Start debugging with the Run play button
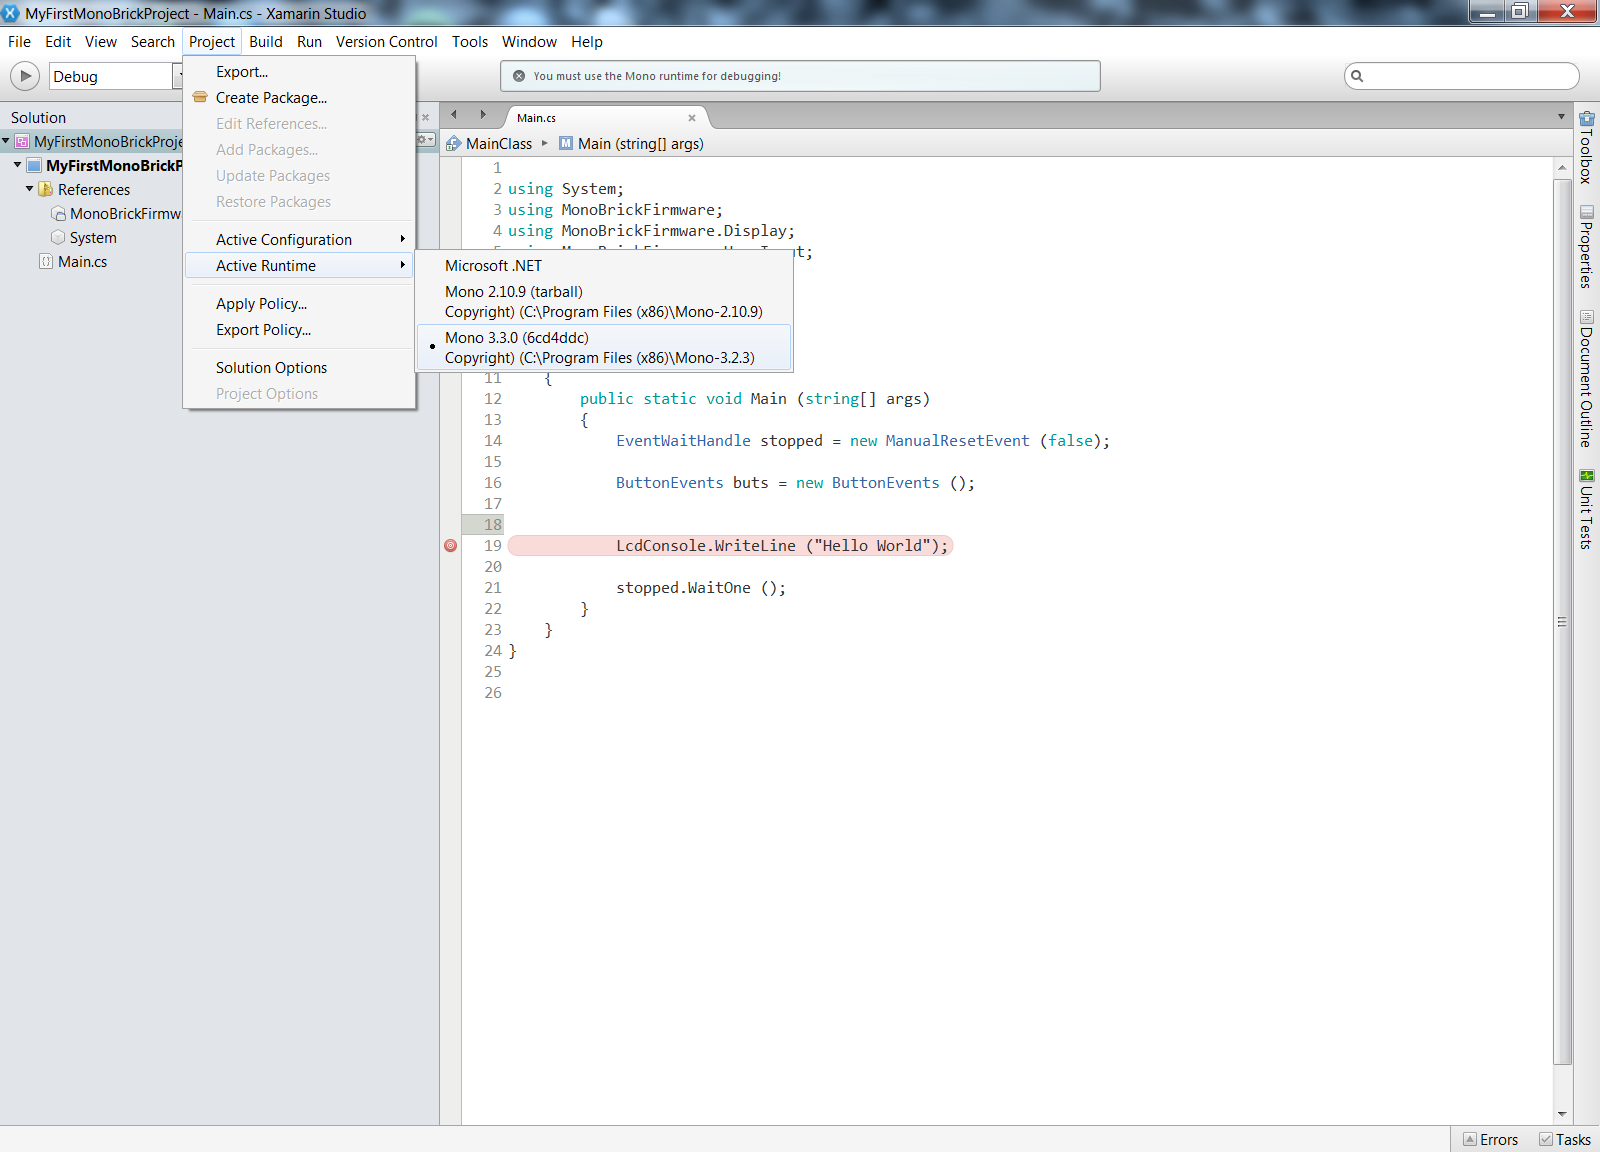The height and width of the screenshot is (1152, 1600). coord(25,76)
